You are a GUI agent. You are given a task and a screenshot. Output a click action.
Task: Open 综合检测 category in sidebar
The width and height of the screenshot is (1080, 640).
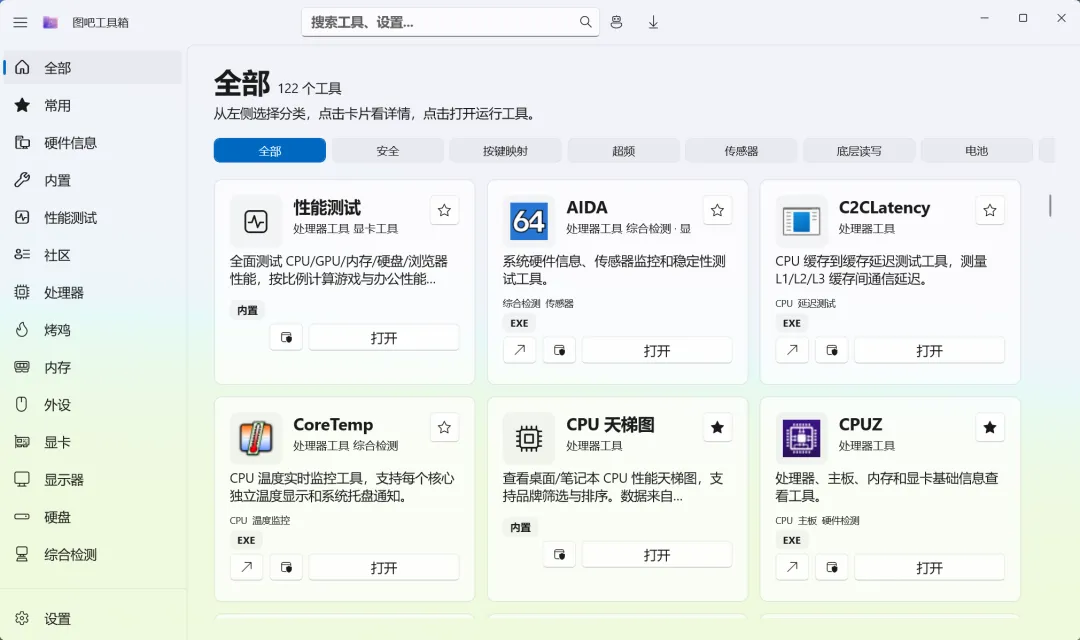(93, 555)
